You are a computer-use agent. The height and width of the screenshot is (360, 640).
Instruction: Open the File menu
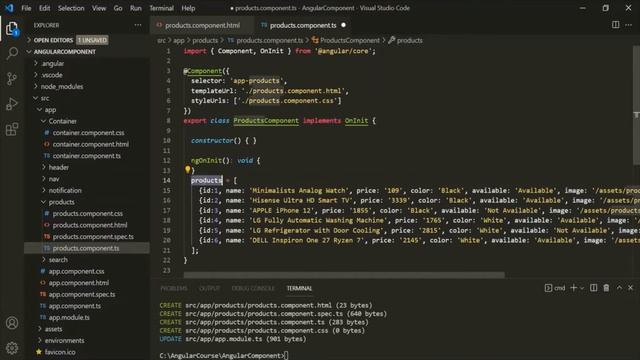click(x=26, y=8)
